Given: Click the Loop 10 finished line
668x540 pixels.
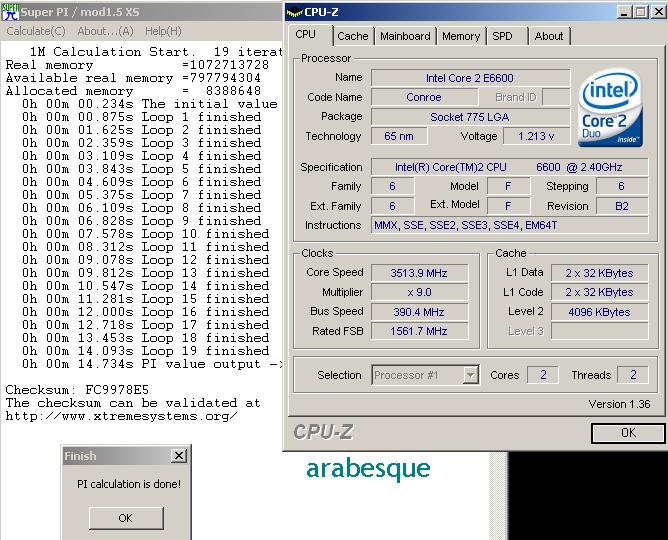Looking at the screenshot, I should coord(146,234).
